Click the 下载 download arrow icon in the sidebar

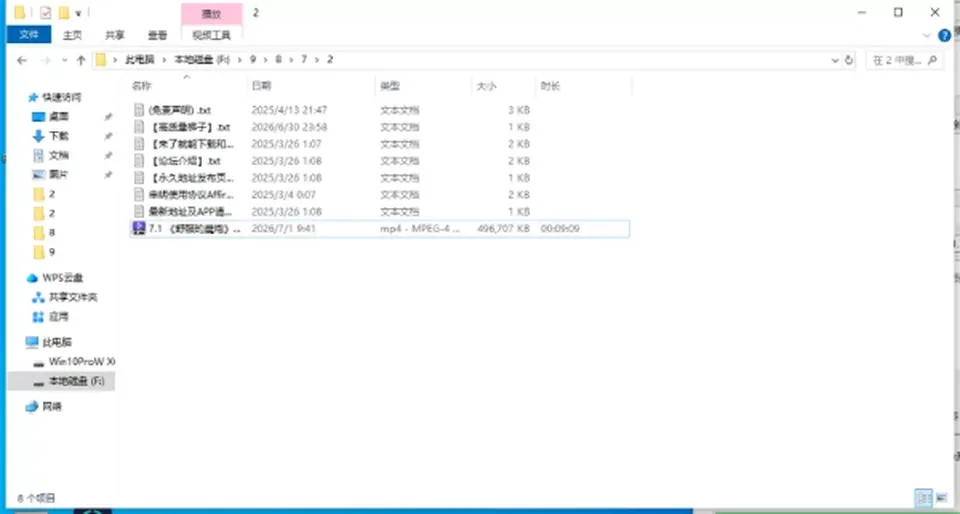pos(39,136)
